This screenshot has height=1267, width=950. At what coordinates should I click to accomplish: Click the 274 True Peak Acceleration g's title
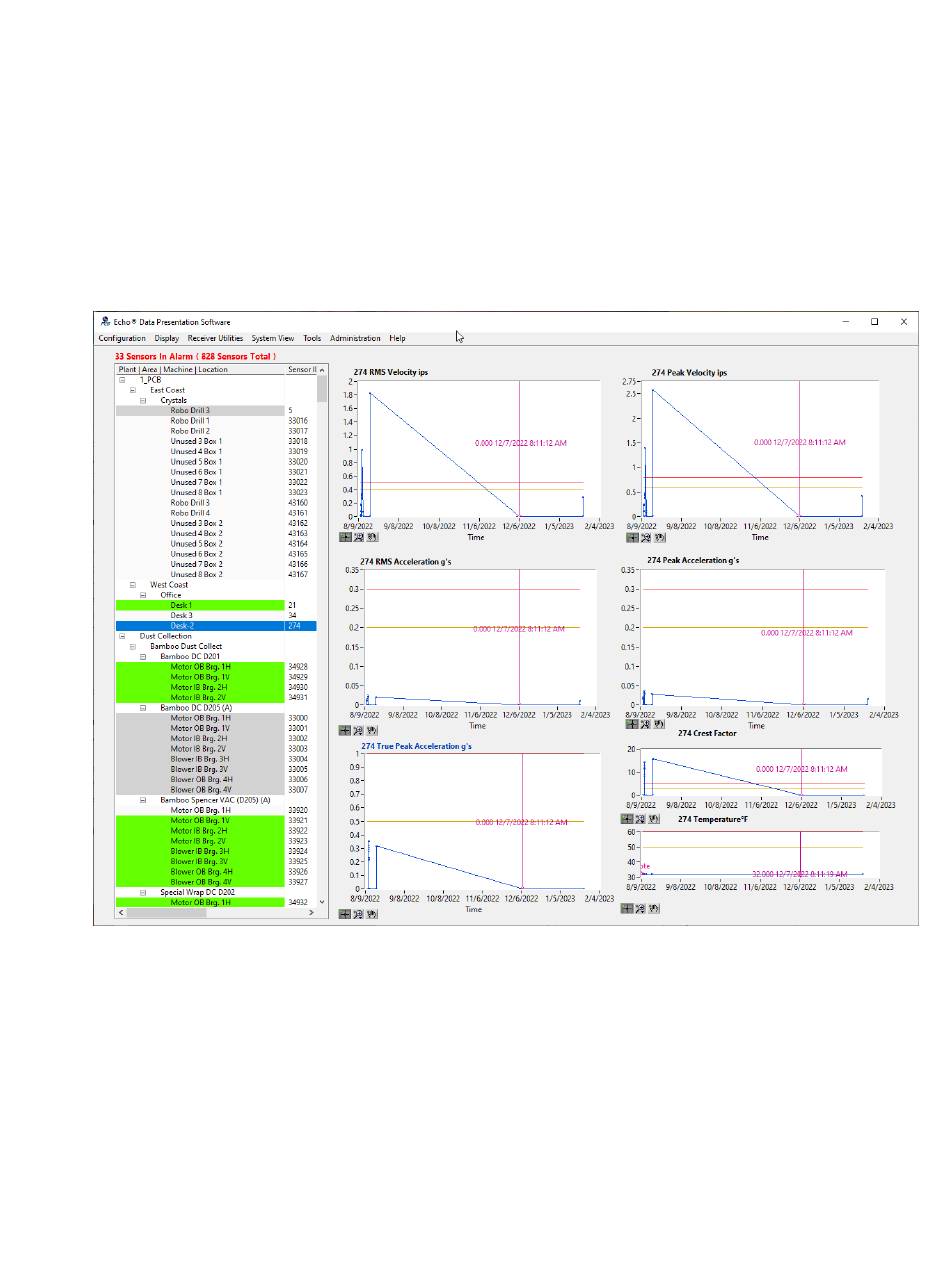click(414, 746)
